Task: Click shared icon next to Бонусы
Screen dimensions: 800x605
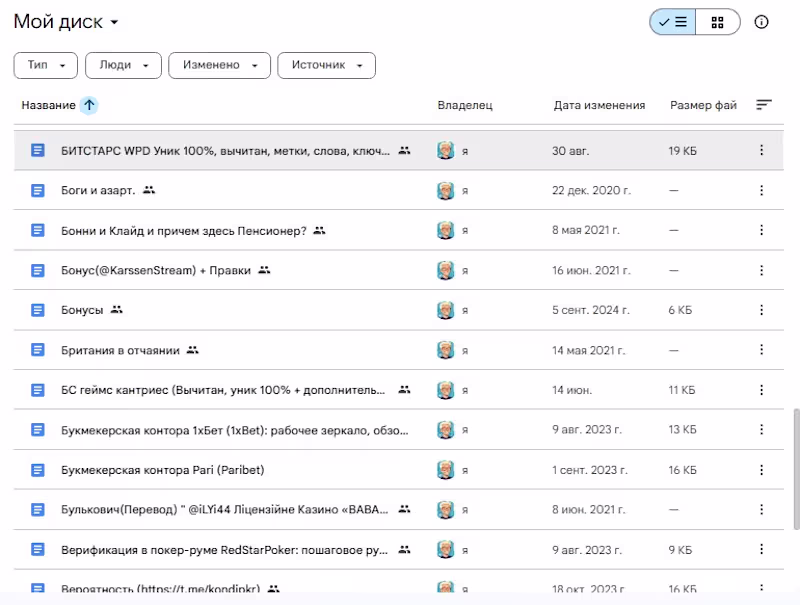Action: point(117,310)
